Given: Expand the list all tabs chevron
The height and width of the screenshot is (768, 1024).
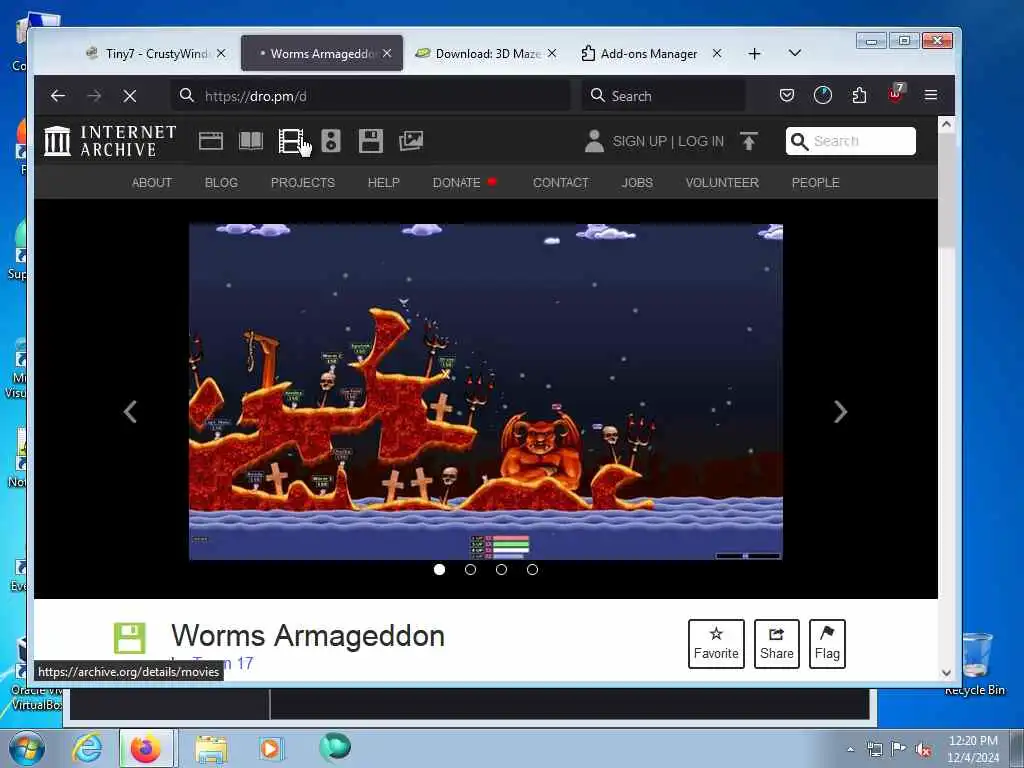Looking at the screenshot, I should [x=795, y=53].
